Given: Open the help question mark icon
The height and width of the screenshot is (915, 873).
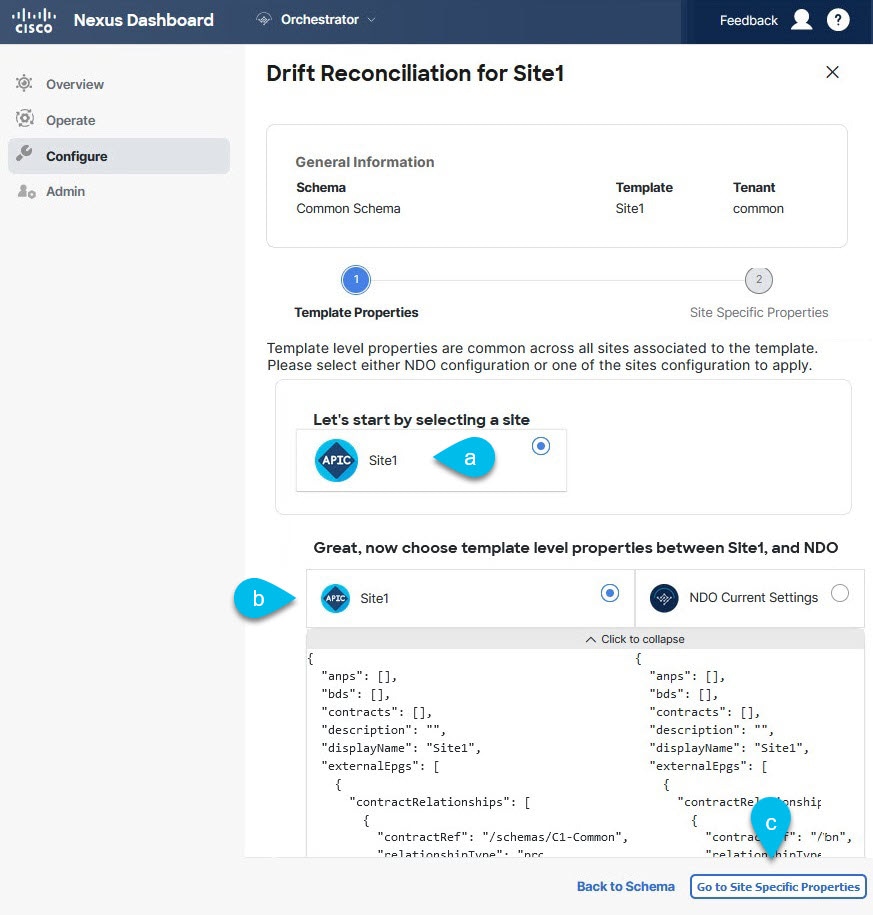Looking at the screenshot, I should click(838, 20).
